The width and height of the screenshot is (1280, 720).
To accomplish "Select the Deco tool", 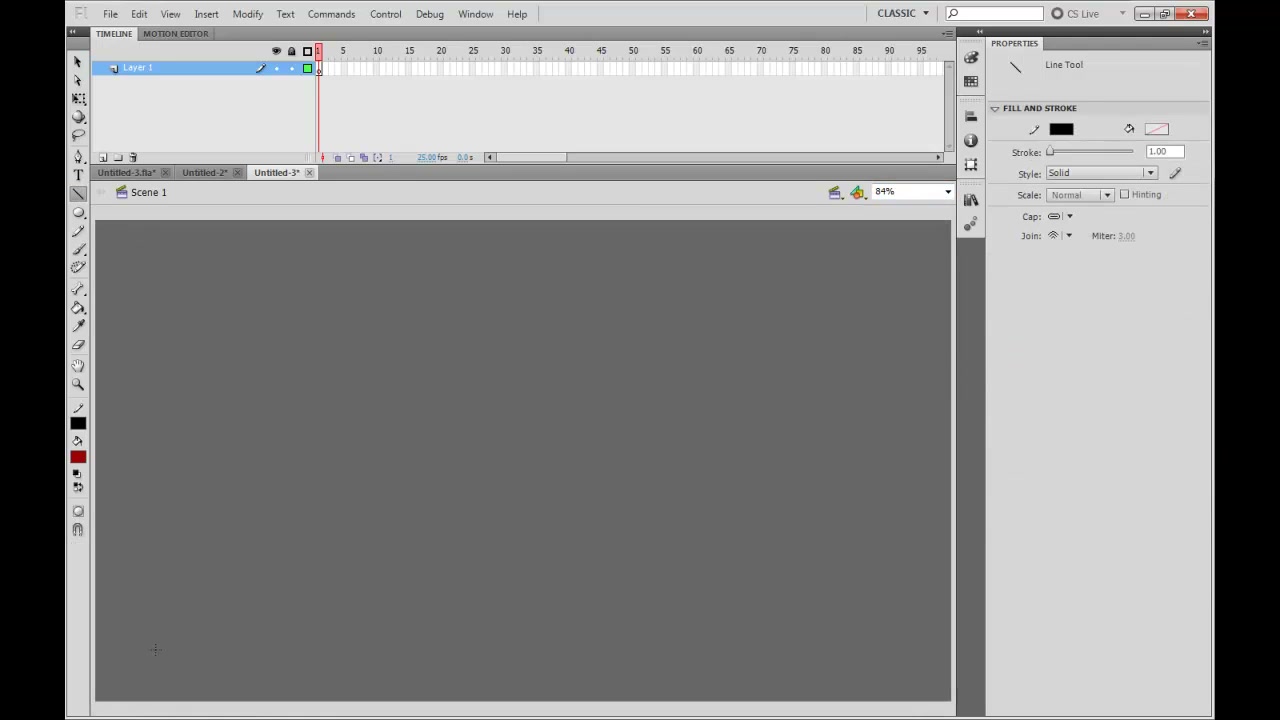I will coord(78,268).
